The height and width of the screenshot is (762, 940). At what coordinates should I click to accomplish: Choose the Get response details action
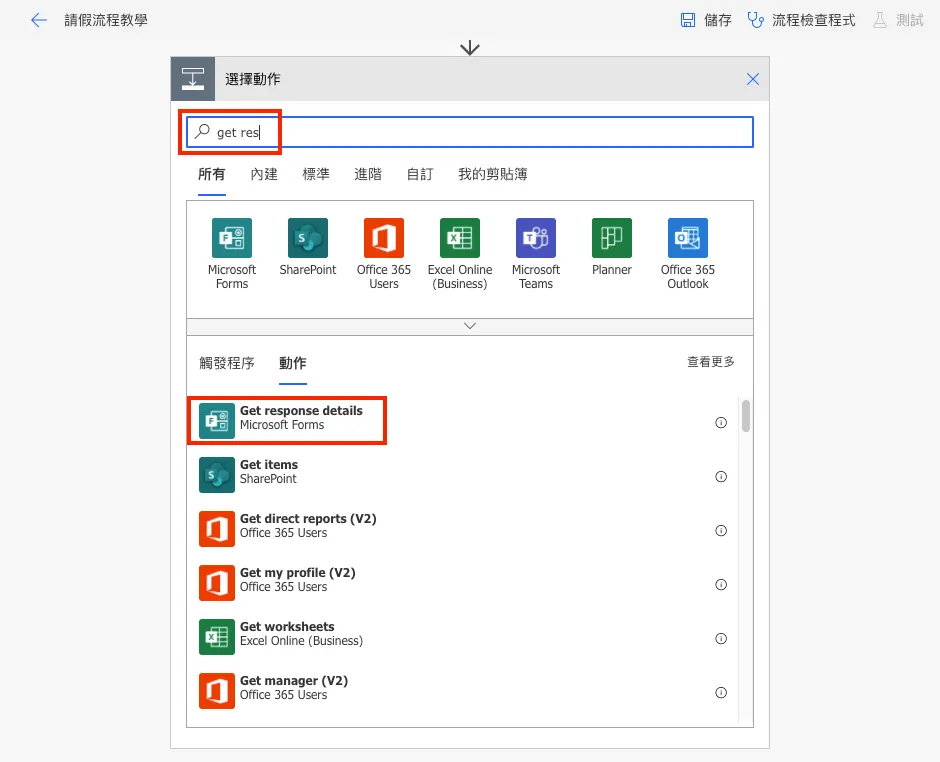coord(462,421)
